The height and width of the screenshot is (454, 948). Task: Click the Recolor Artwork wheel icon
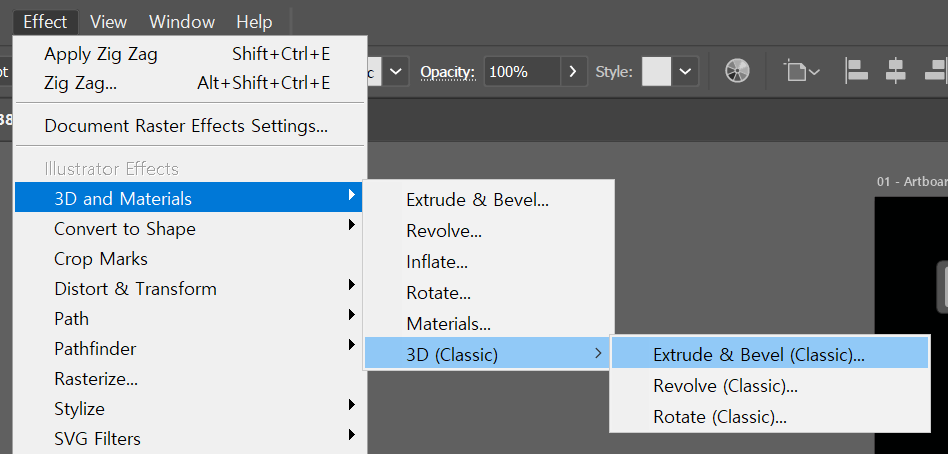point(737,71)
